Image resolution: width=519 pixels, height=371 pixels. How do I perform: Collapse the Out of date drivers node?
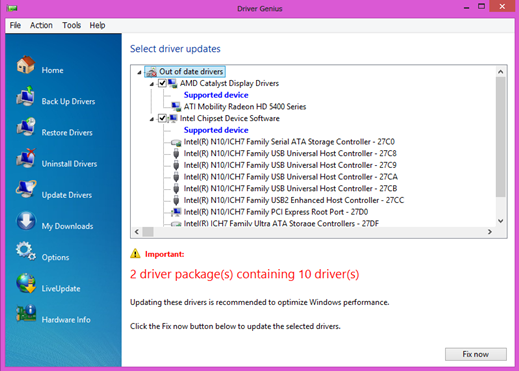(x=139, y=72)
